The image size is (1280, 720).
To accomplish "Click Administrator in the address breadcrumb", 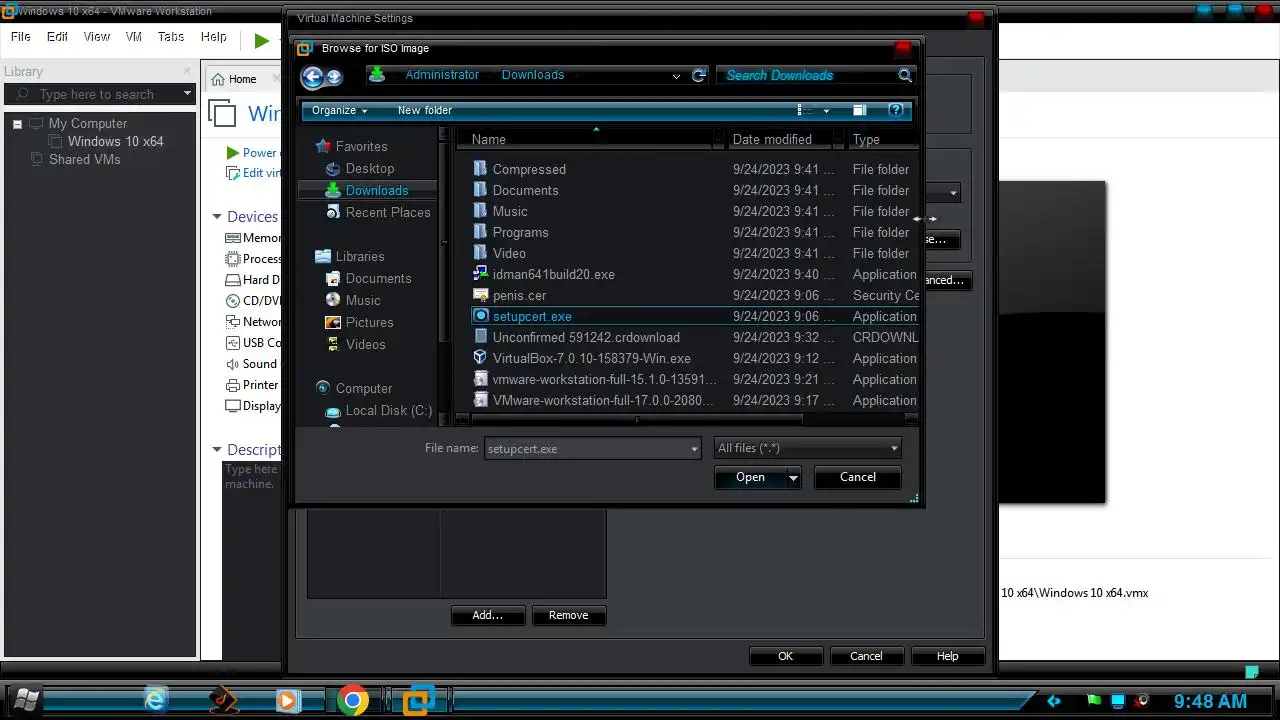I will 442,75.
